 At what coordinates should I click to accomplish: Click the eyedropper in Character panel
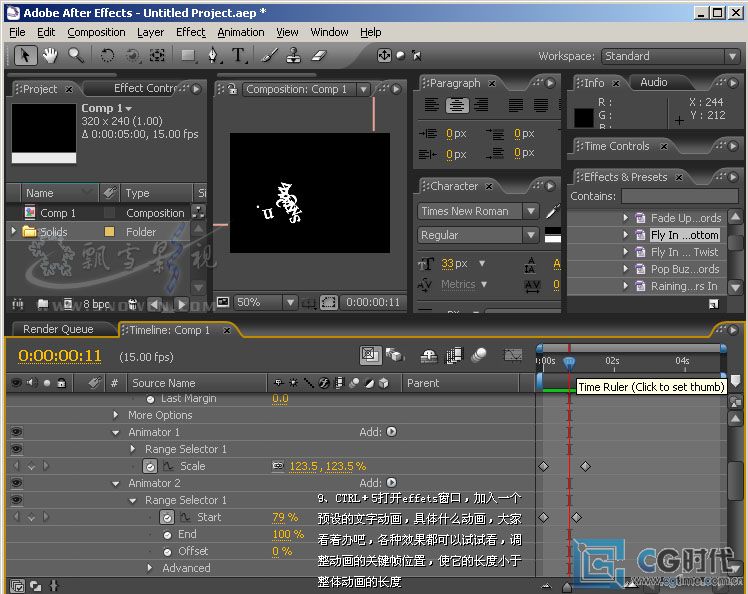552,211
